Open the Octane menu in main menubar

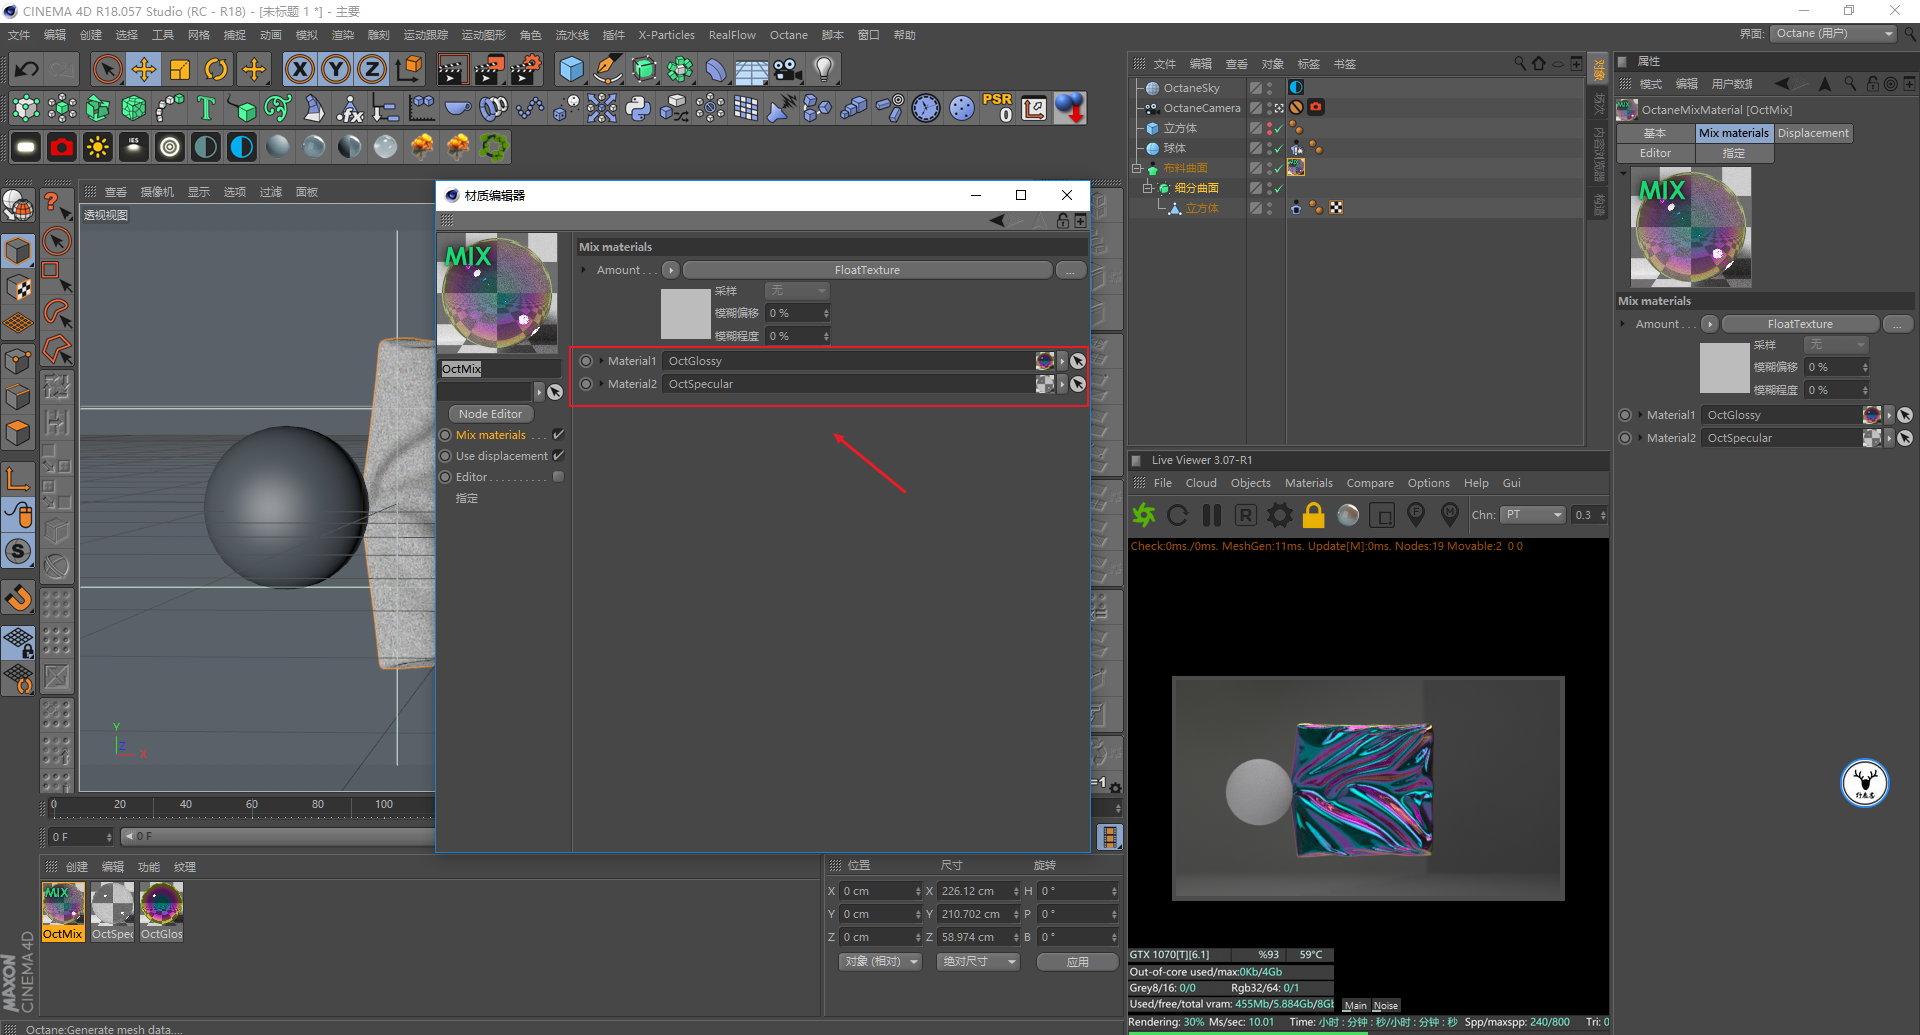point(788,35)
